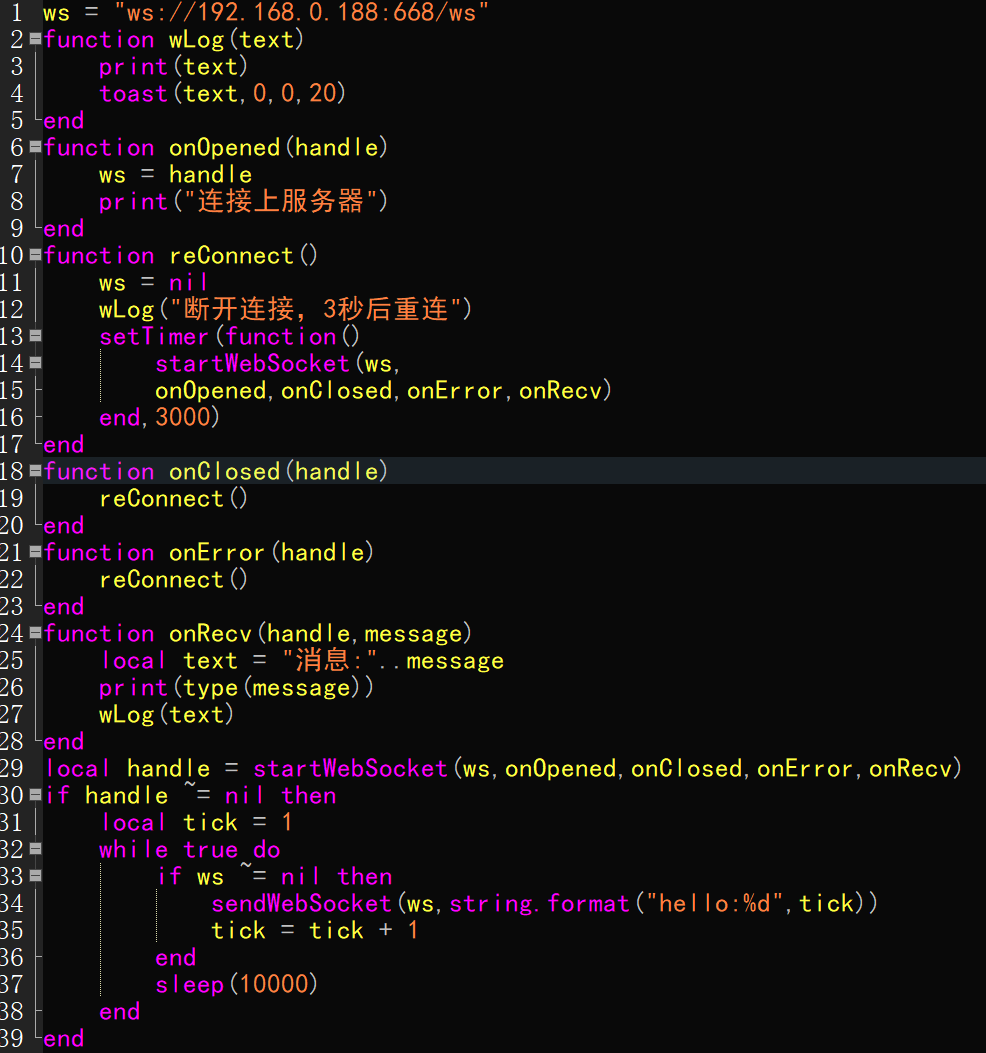This screenshot has height=1053, width=986.
Task: Click line number 39 in the gutter
Action: click(12, 1038)
